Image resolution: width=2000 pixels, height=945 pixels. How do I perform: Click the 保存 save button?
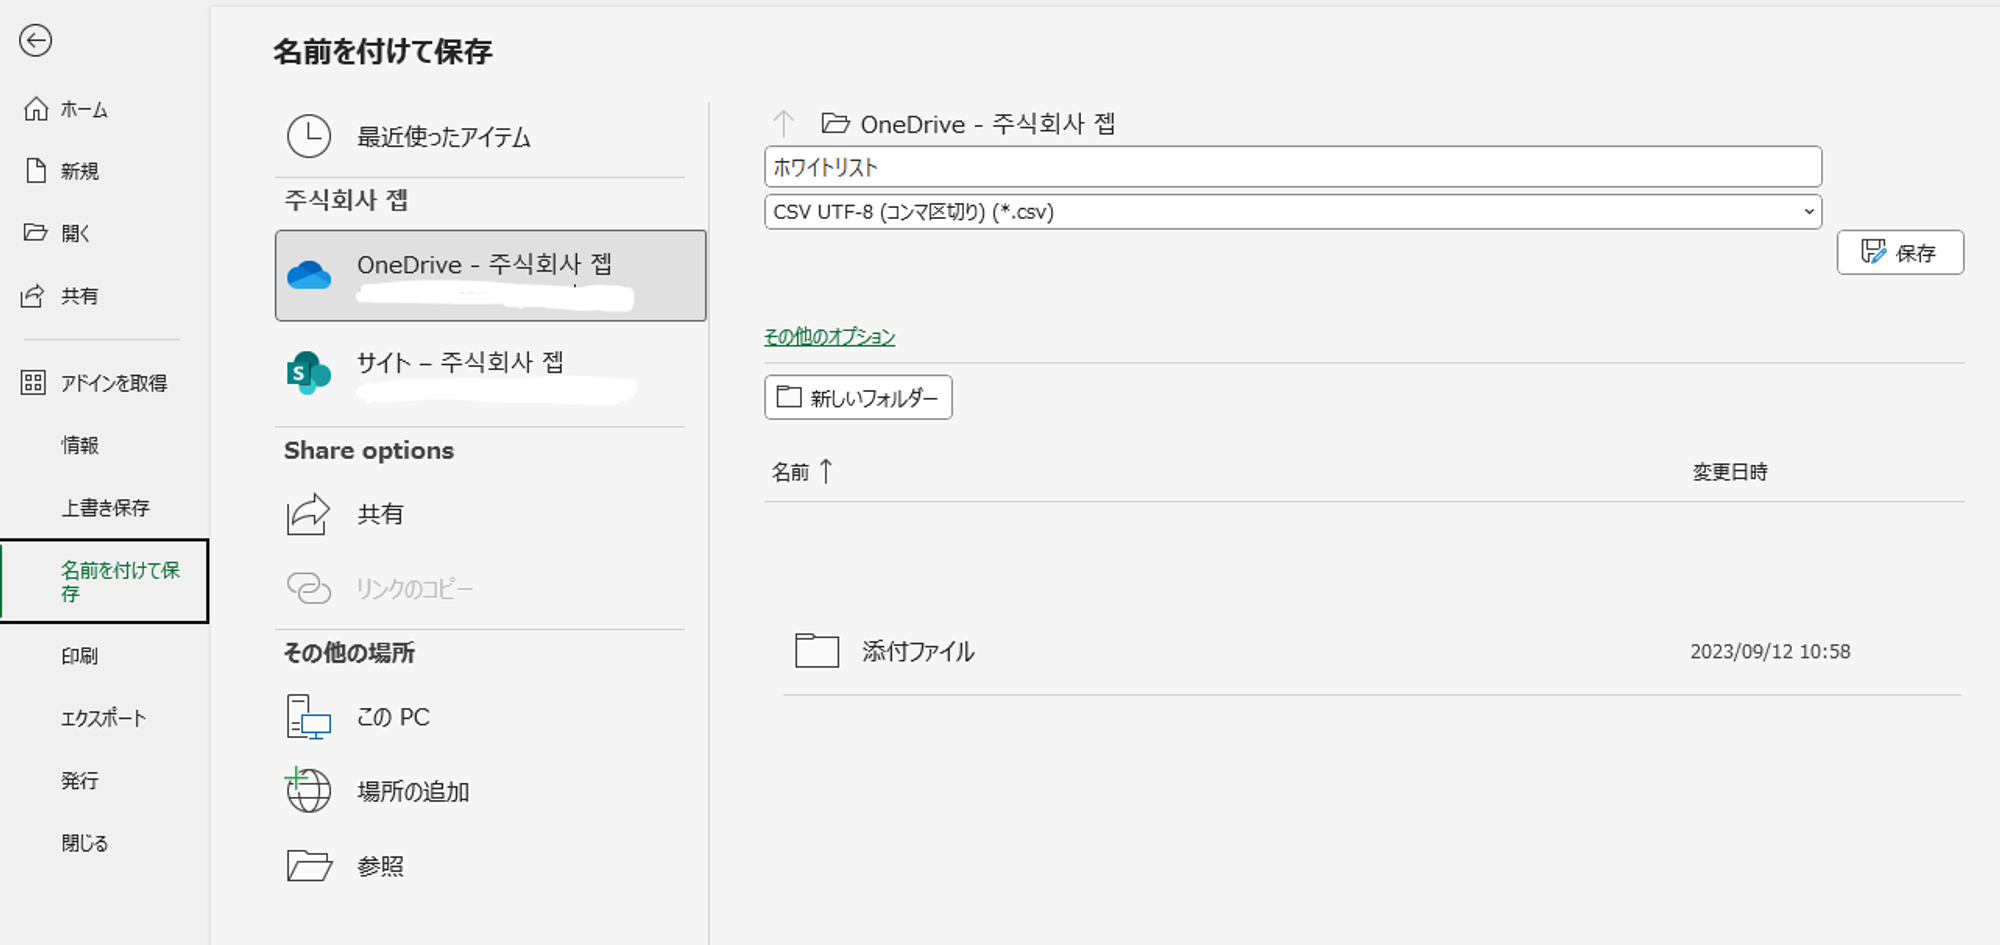click(1899, 253)
